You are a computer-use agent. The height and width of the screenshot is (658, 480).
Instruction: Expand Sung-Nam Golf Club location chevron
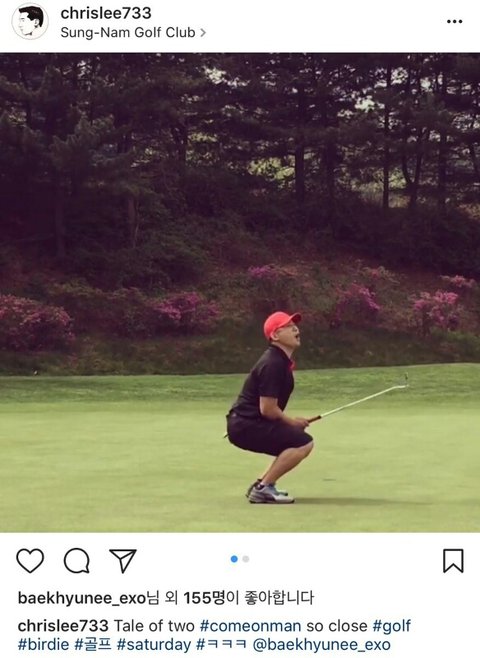(x=203, y=33)
